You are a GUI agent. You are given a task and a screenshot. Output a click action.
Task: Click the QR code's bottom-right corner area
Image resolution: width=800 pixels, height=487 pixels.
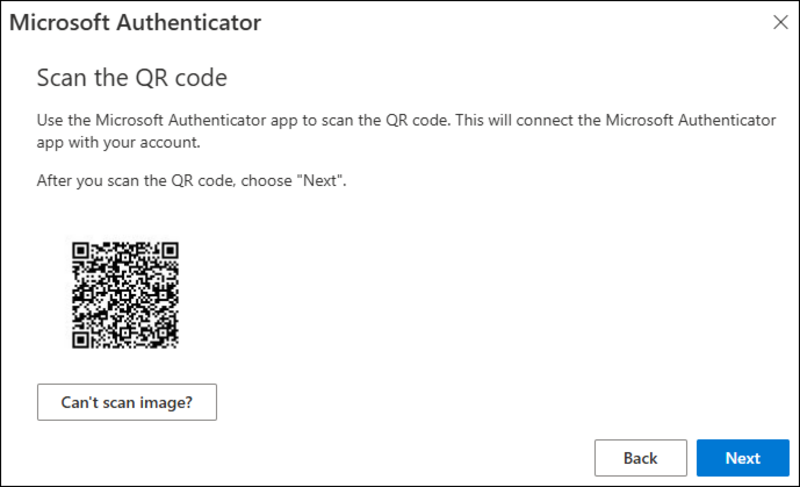[167, 337]
